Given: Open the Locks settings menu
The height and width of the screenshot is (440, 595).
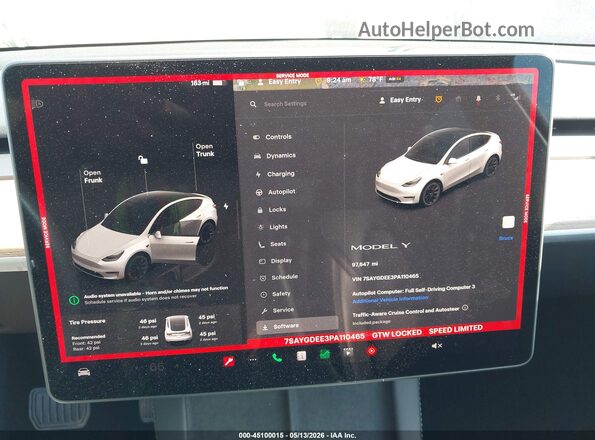Looking at the screenshot, I should pos(272,210).
